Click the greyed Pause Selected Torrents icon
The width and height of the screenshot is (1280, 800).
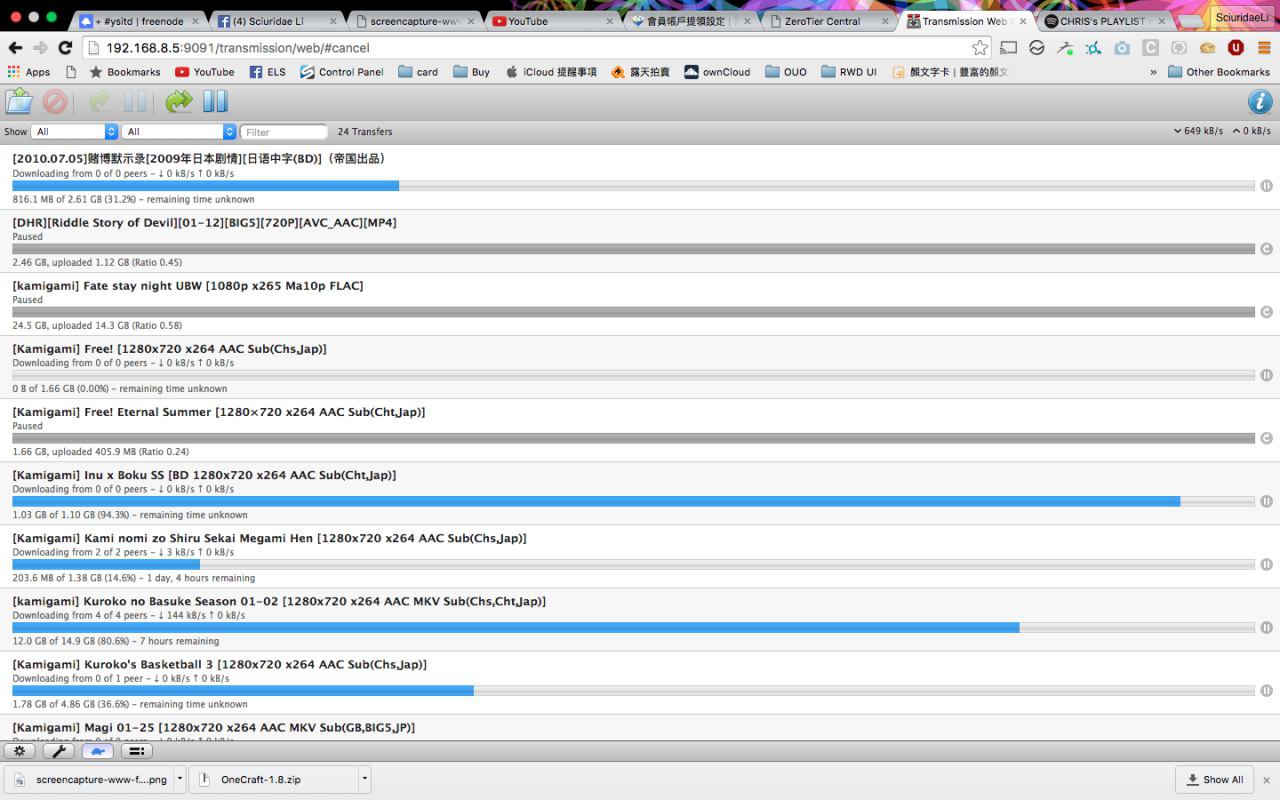point(134,101)
